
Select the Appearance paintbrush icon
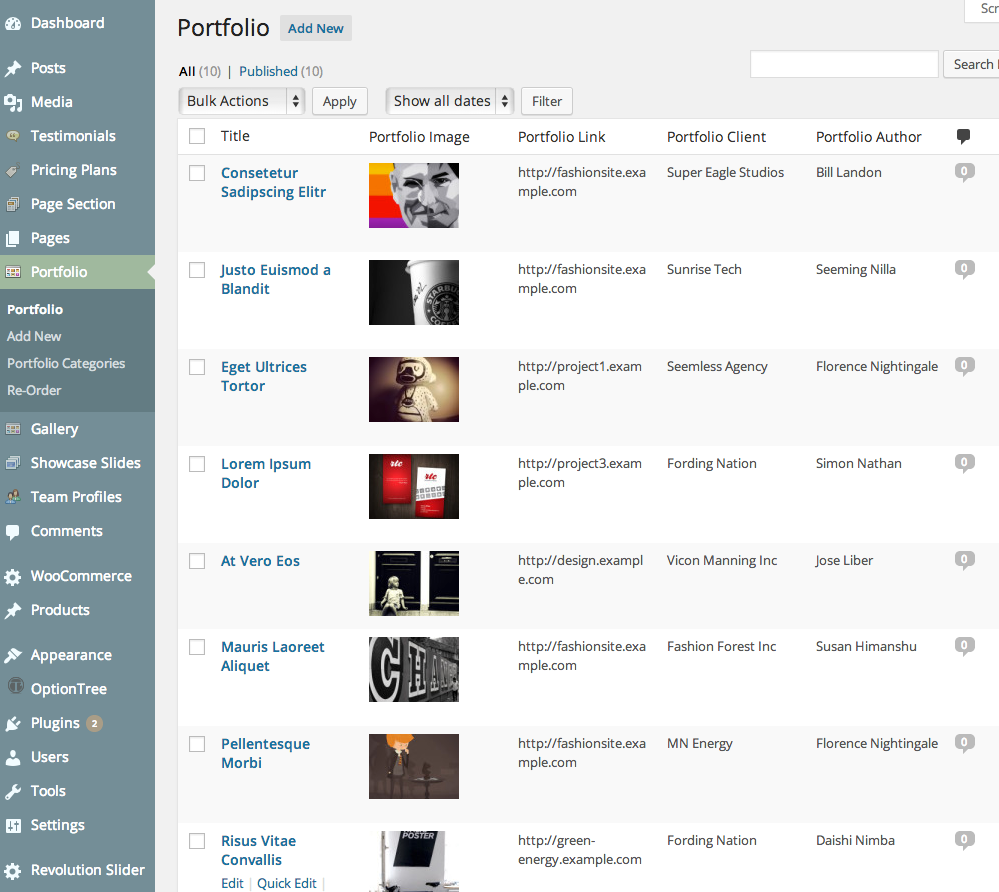pyautogui.click(x=15, y=654)
